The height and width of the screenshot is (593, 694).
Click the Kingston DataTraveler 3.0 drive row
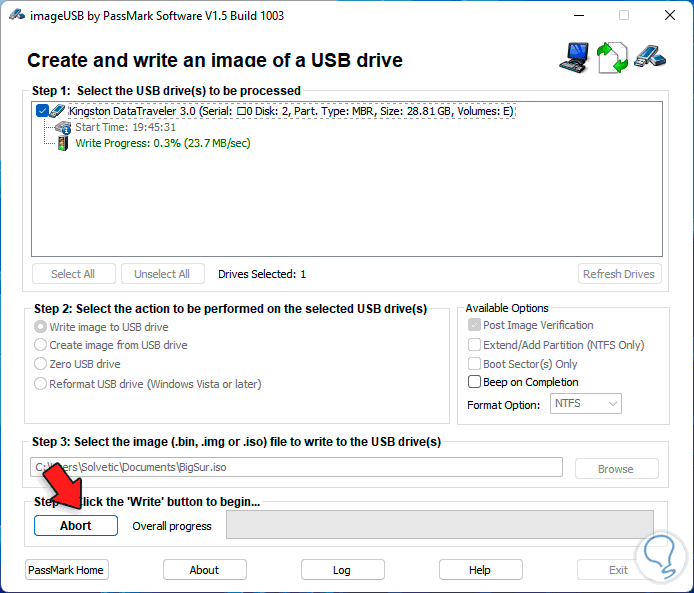point(291,111)
